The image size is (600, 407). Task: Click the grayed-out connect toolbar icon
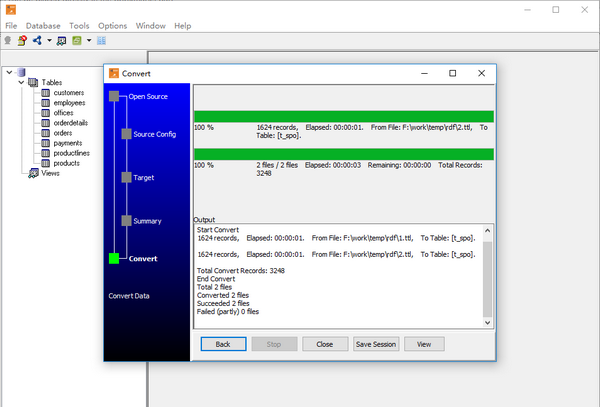[x=8, y=41]
